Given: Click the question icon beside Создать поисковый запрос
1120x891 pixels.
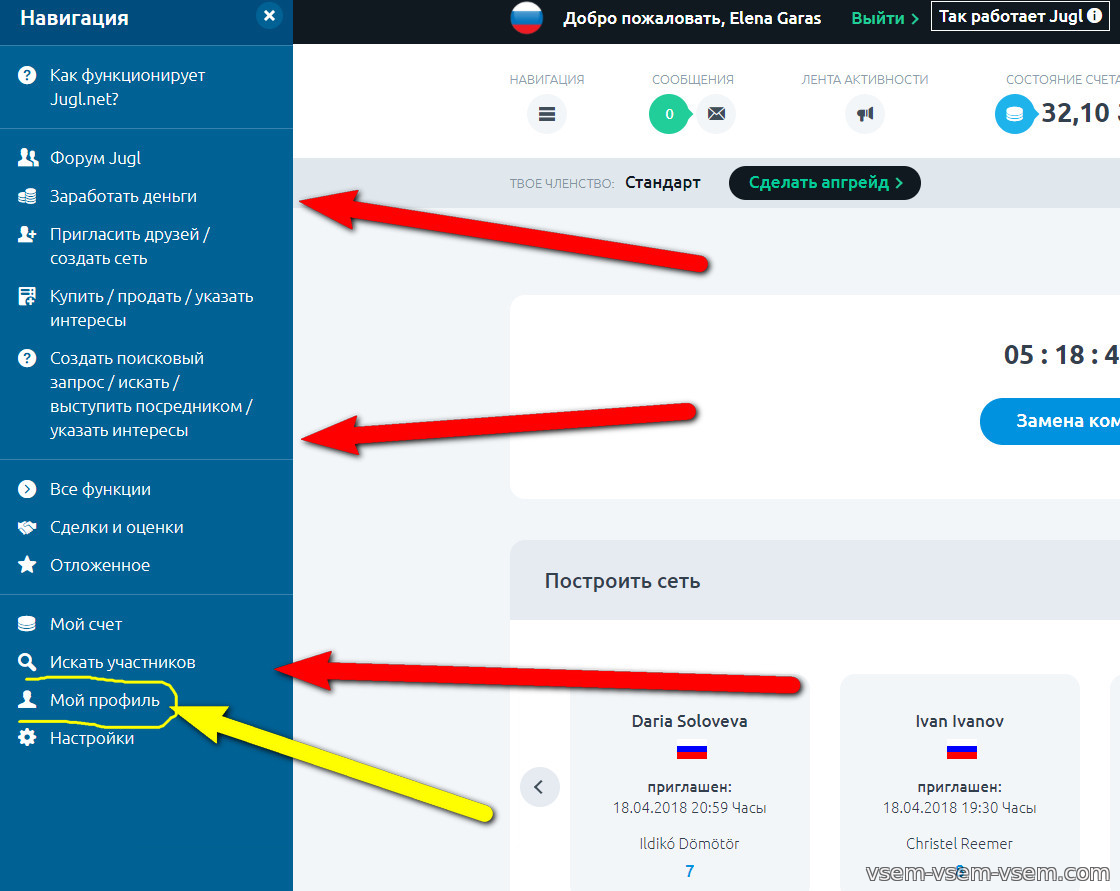Looking at the screenshot, I should coord(27,358).
